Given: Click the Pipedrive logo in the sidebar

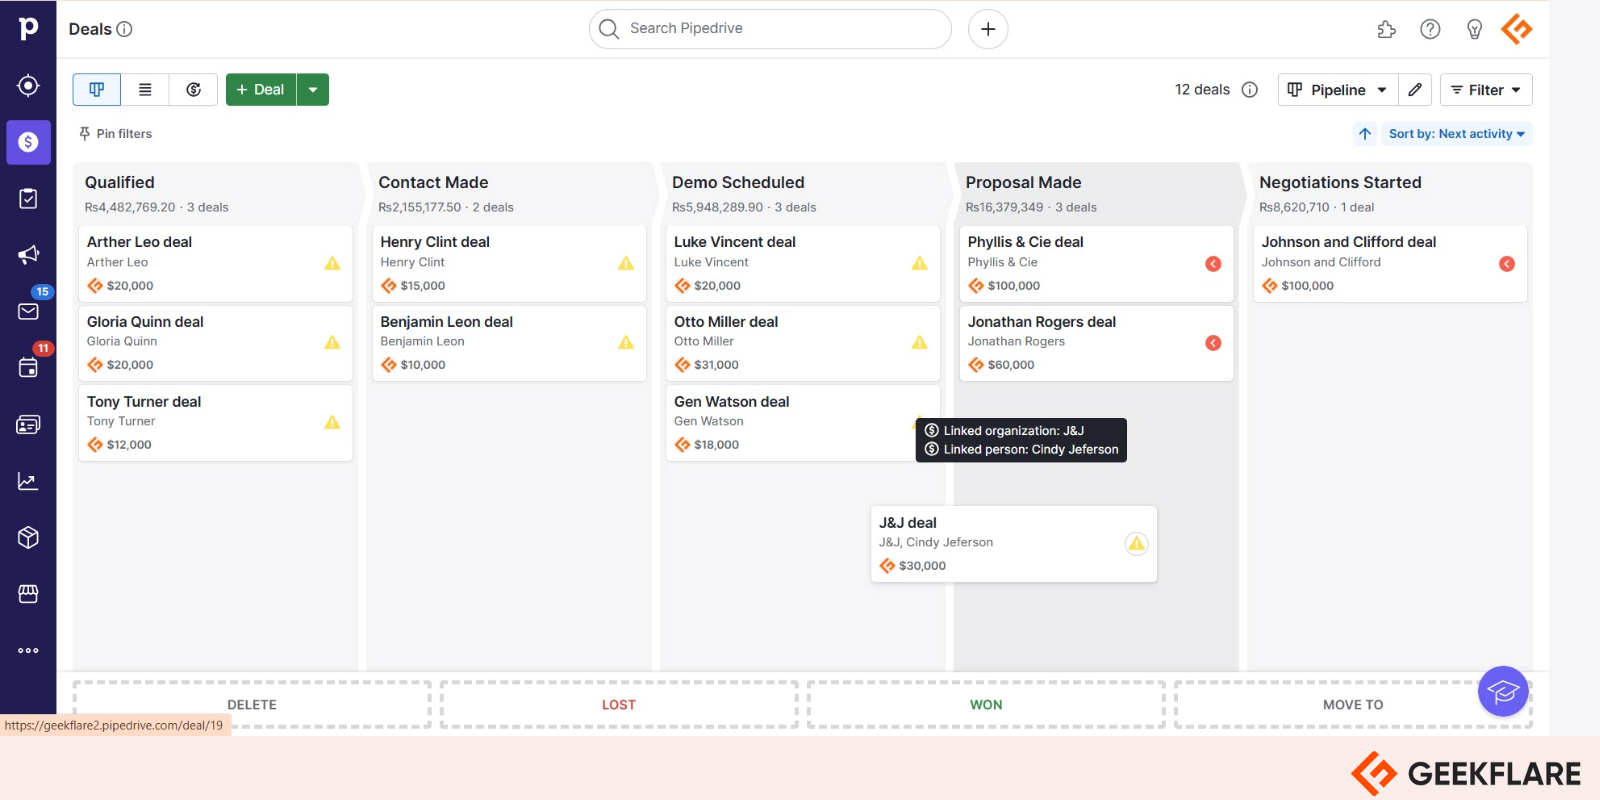Looking at the screenshot, I should point(28,28).
